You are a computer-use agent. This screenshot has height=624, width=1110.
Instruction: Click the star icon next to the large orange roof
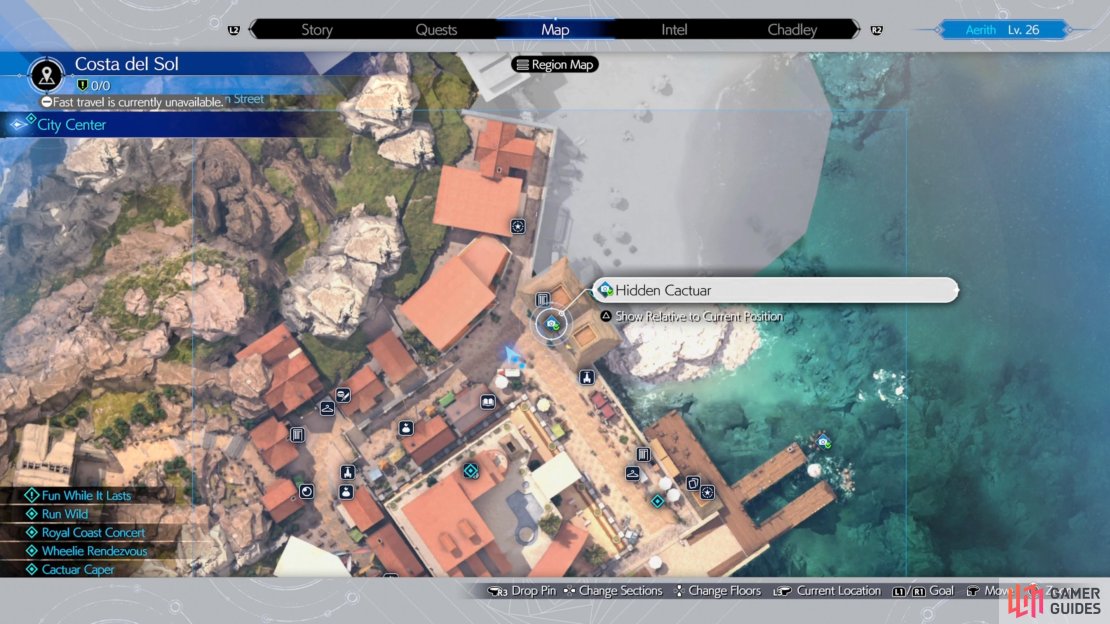coord(518,226)
